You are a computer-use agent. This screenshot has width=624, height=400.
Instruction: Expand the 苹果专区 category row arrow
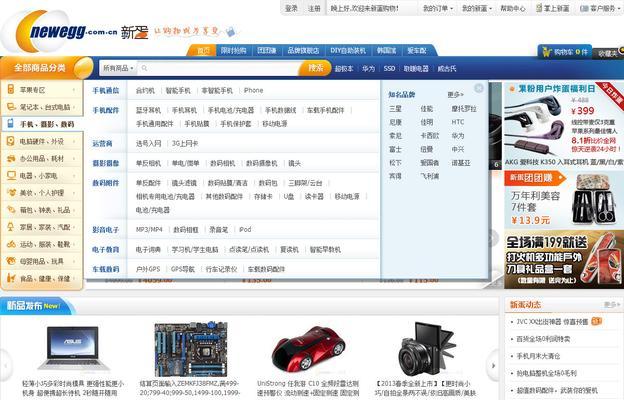74,90
